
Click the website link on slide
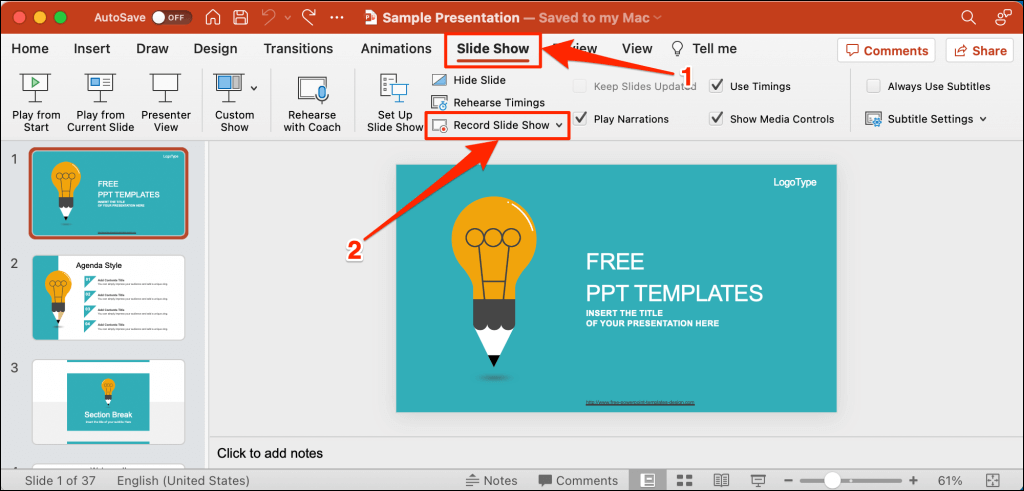[x=640, y=403]
